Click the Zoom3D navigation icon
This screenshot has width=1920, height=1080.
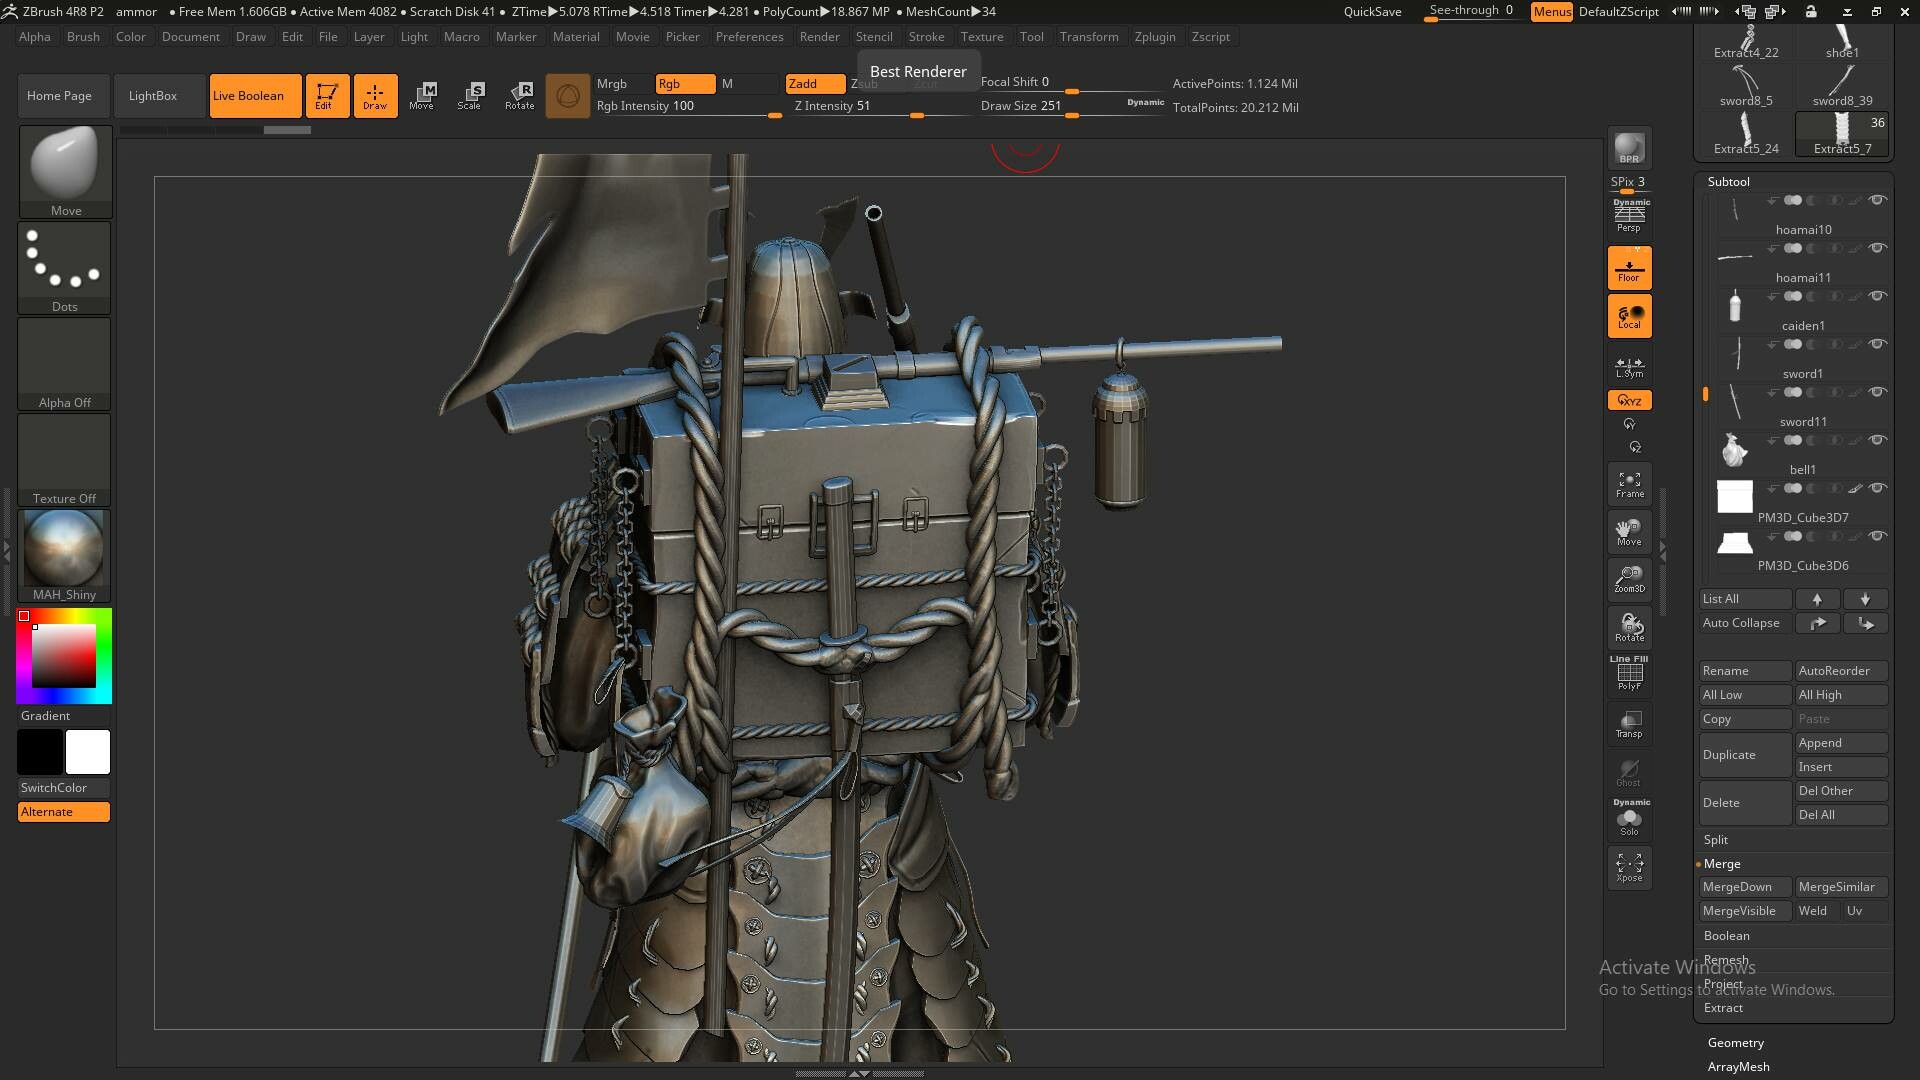point(1629,579)
